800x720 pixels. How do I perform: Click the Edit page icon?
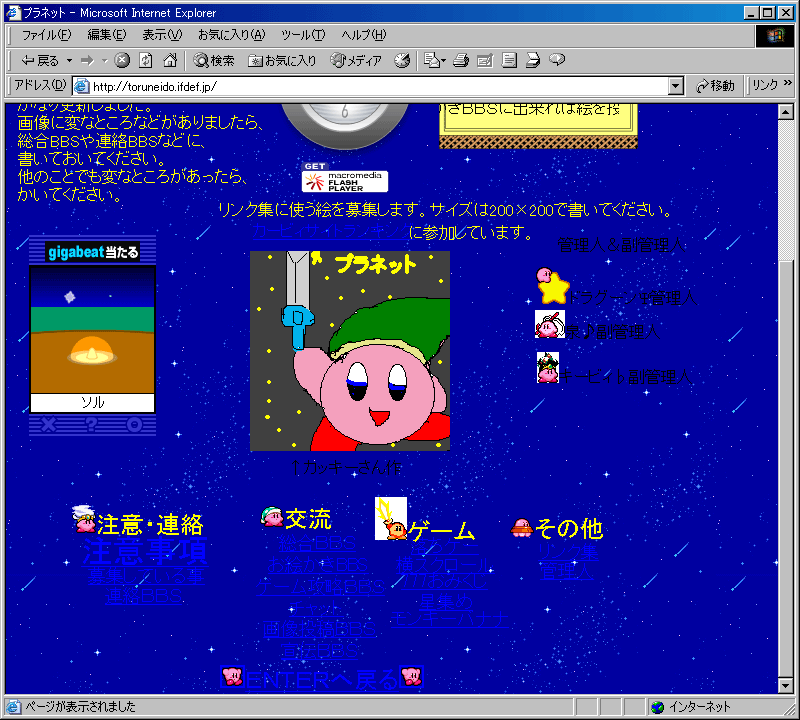pyautogui.click(x=485, y=60)
